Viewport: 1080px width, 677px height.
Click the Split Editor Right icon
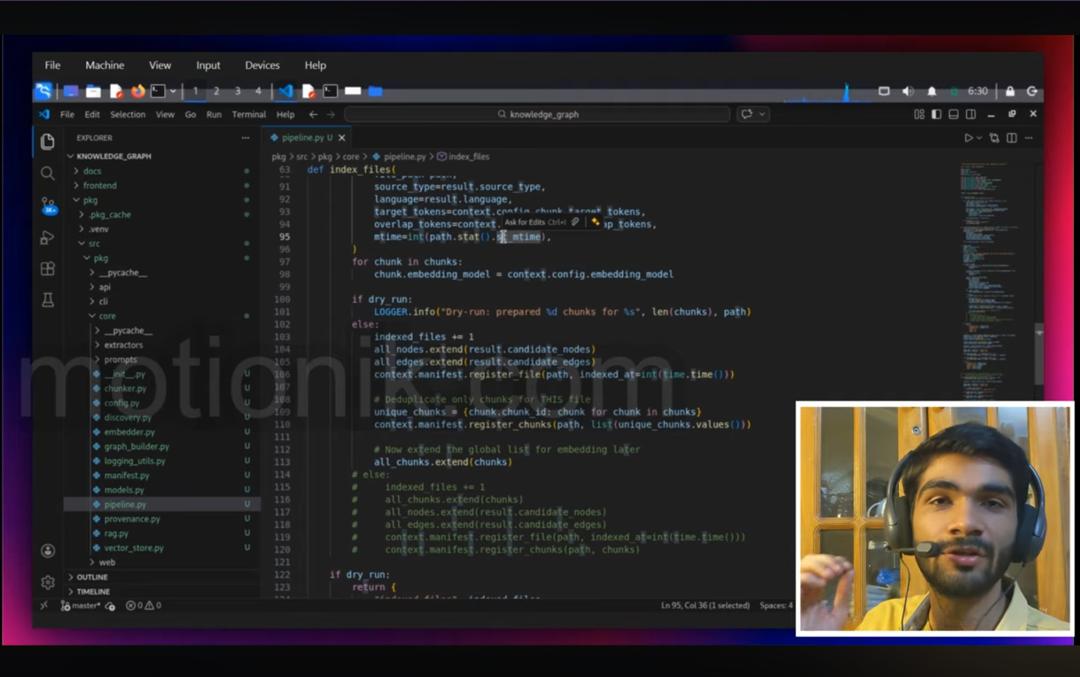[x=1012, y=138]
